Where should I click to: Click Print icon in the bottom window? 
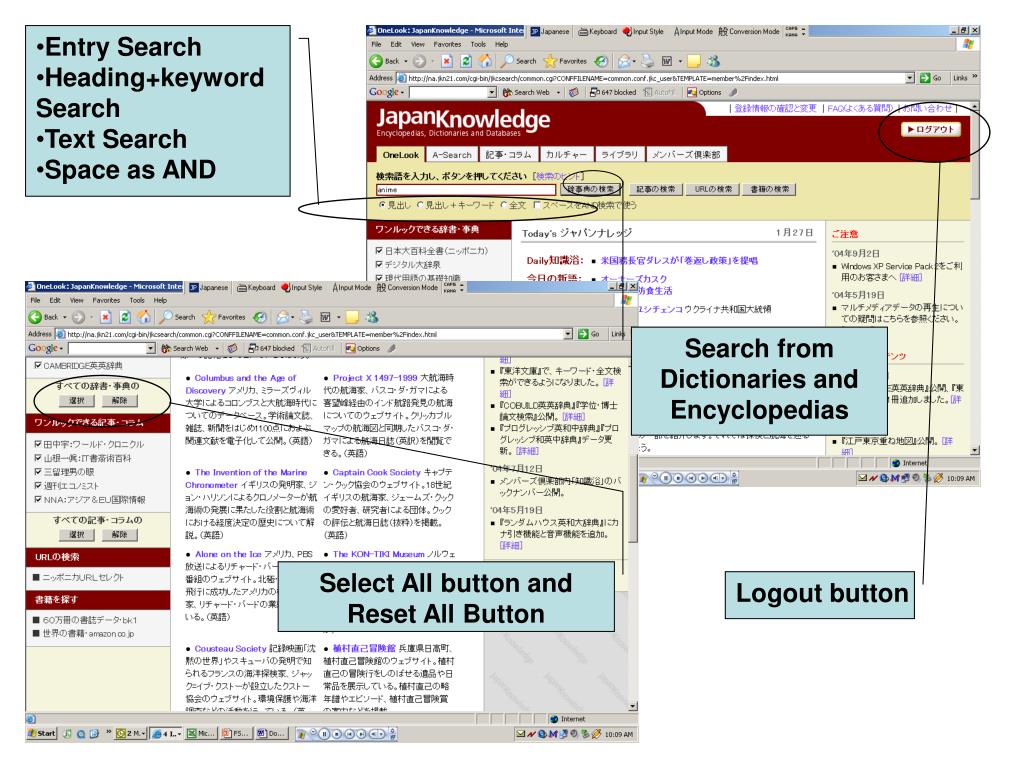point(306,317)
